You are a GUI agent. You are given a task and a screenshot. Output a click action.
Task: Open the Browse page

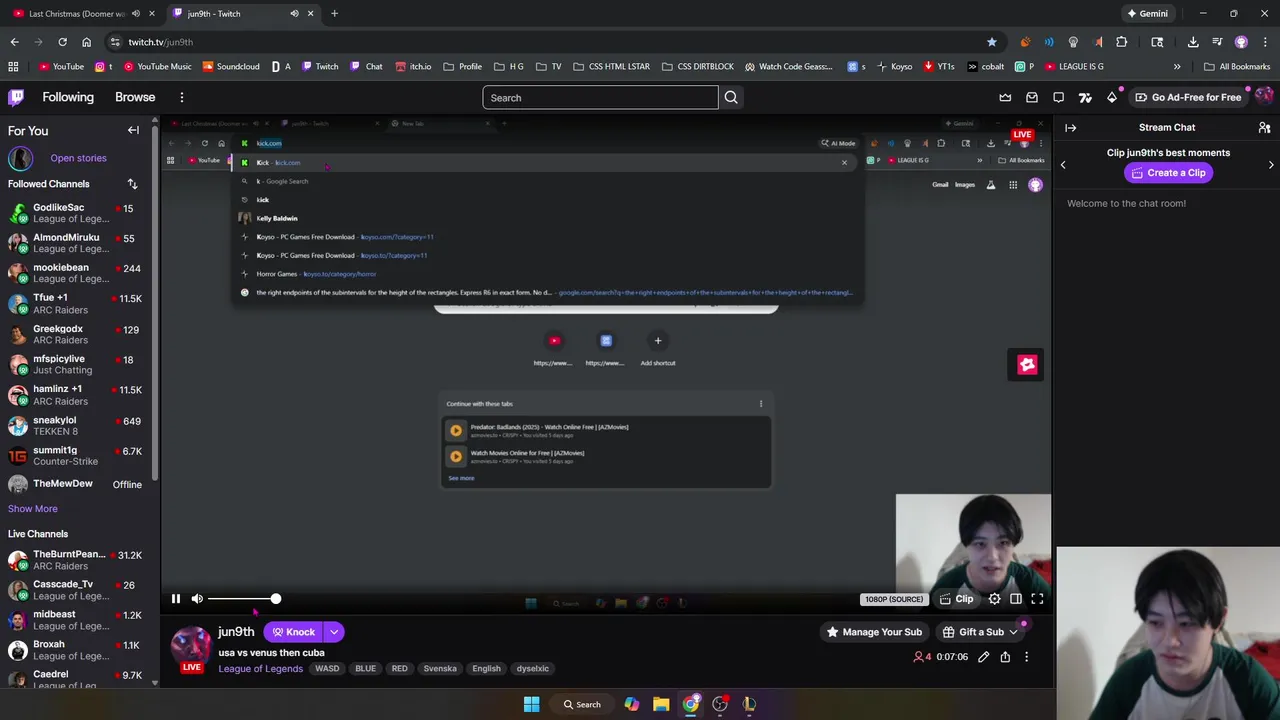[135, 97]
